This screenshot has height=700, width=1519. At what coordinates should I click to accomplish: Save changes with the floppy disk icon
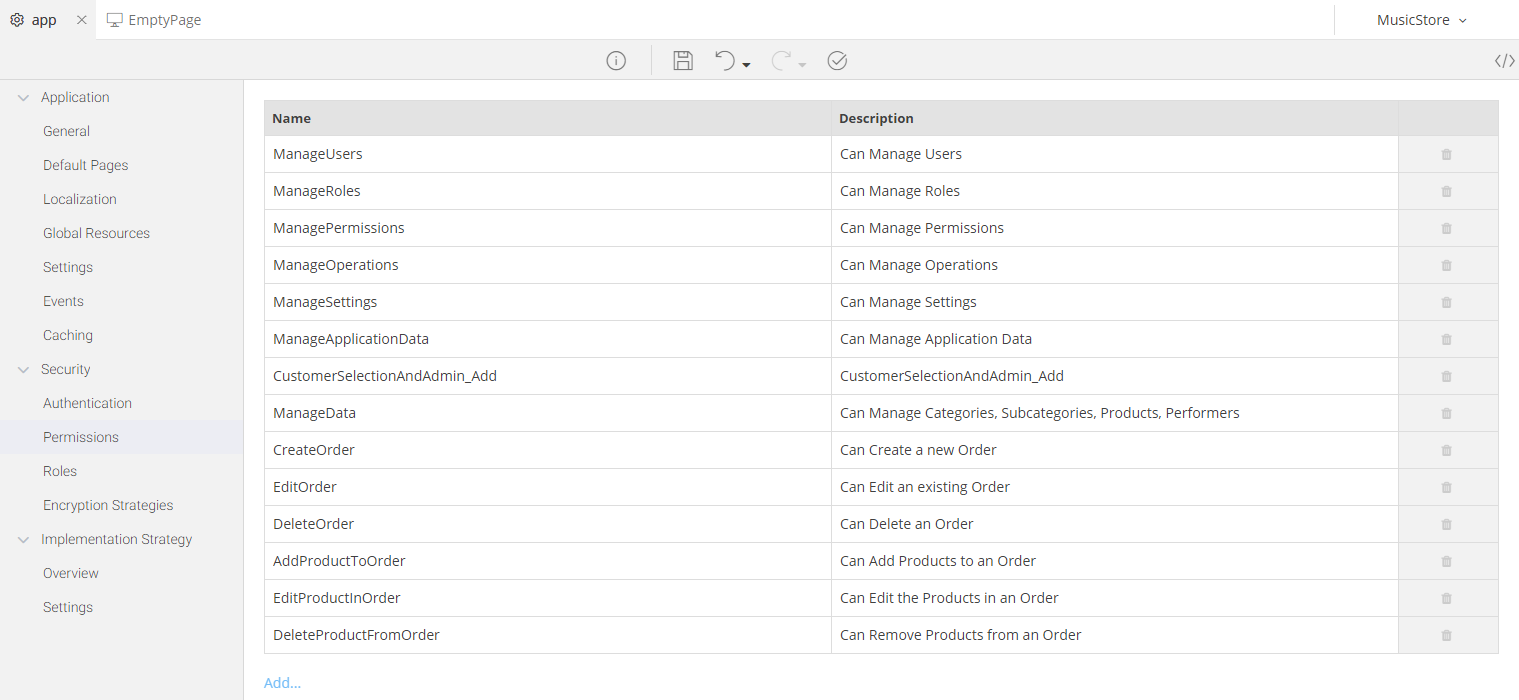click(x=683, y=61)
